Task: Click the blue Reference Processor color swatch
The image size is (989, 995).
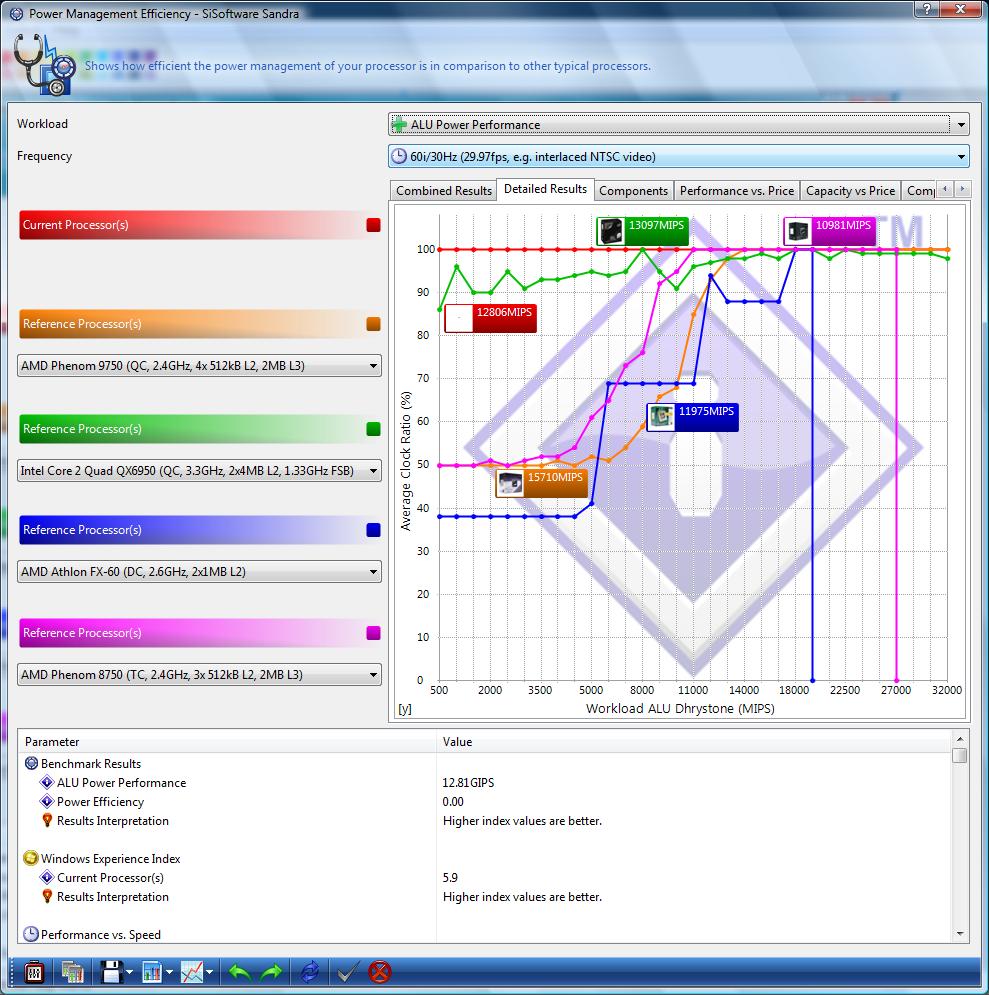Action: (x=374, y=530)
